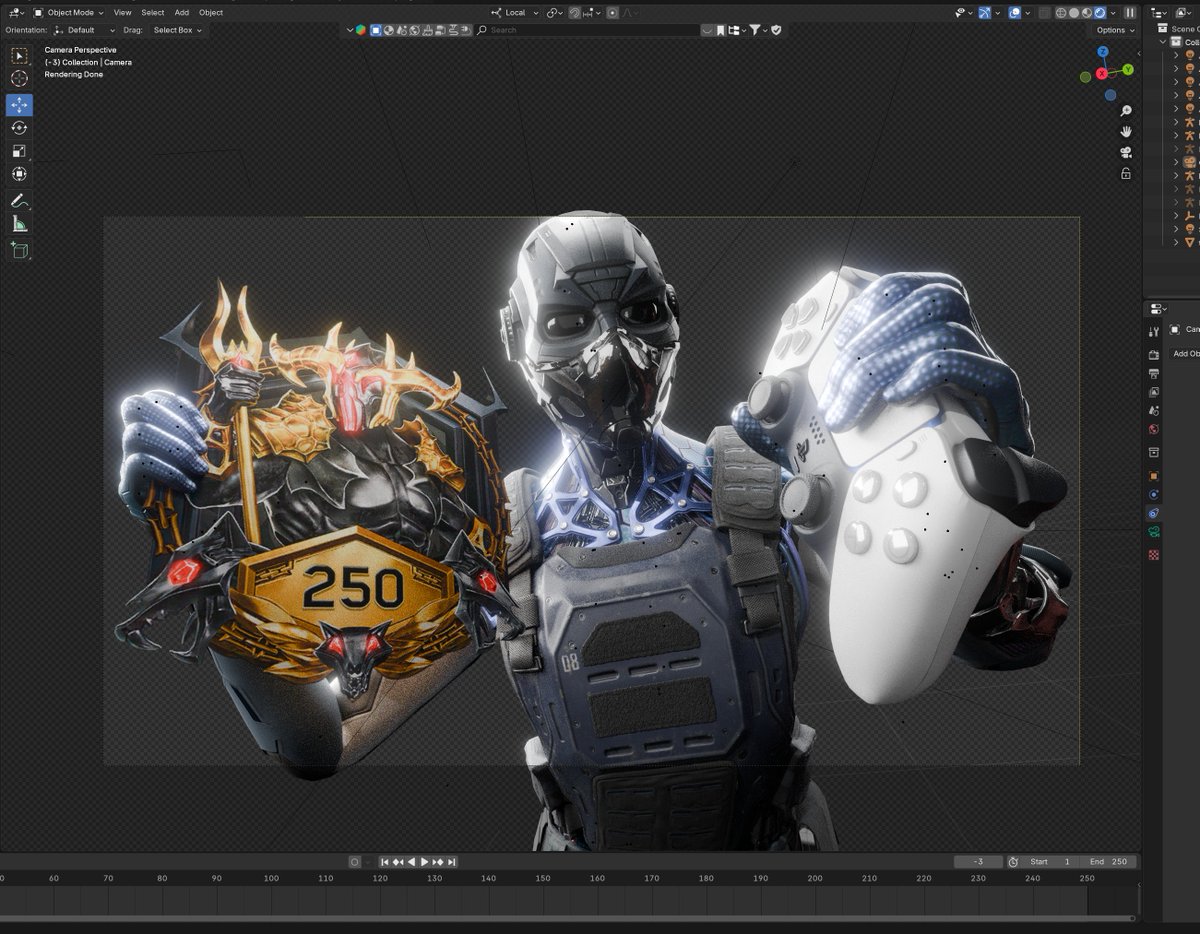Activate the Cursor tool

19,78
